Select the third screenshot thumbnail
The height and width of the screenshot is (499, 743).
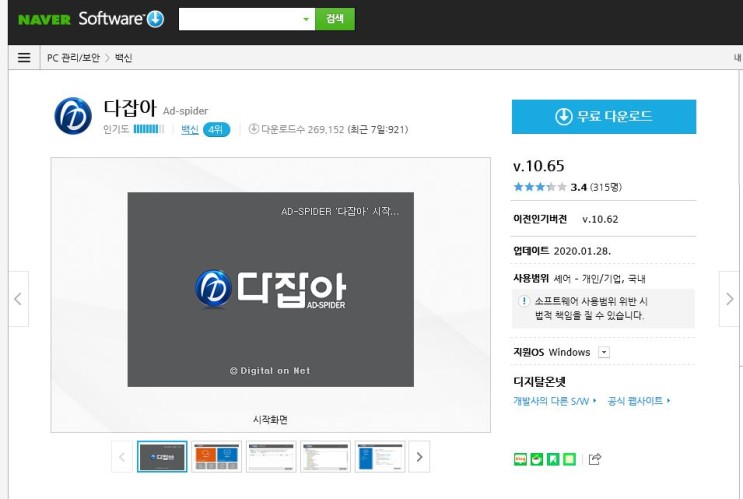271,457
